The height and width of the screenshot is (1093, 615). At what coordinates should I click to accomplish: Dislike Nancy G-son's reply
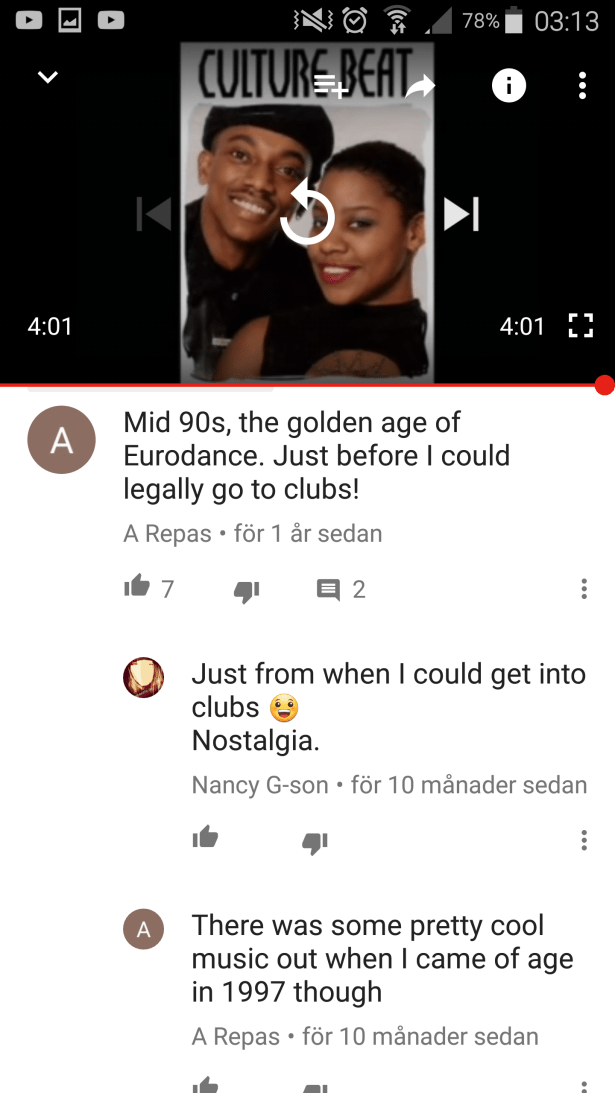(x=315, y=842)
